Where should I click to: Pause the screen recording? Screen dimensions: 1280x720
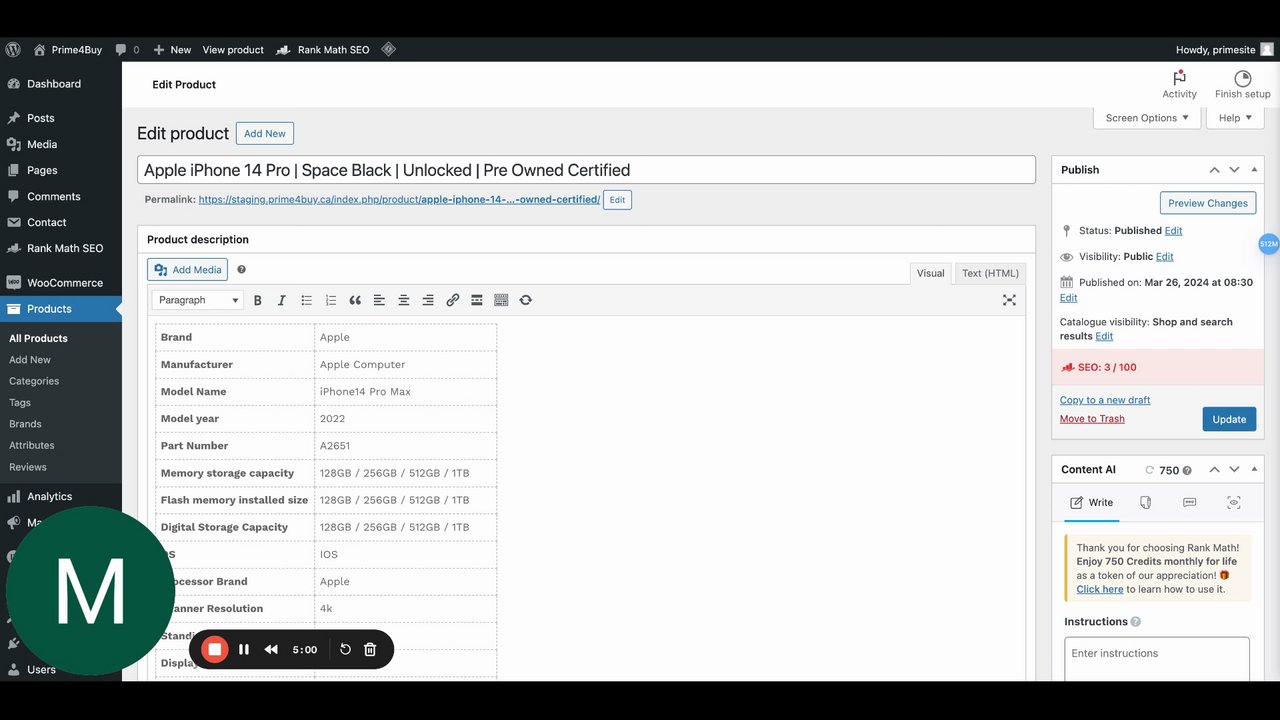point(244,649)
